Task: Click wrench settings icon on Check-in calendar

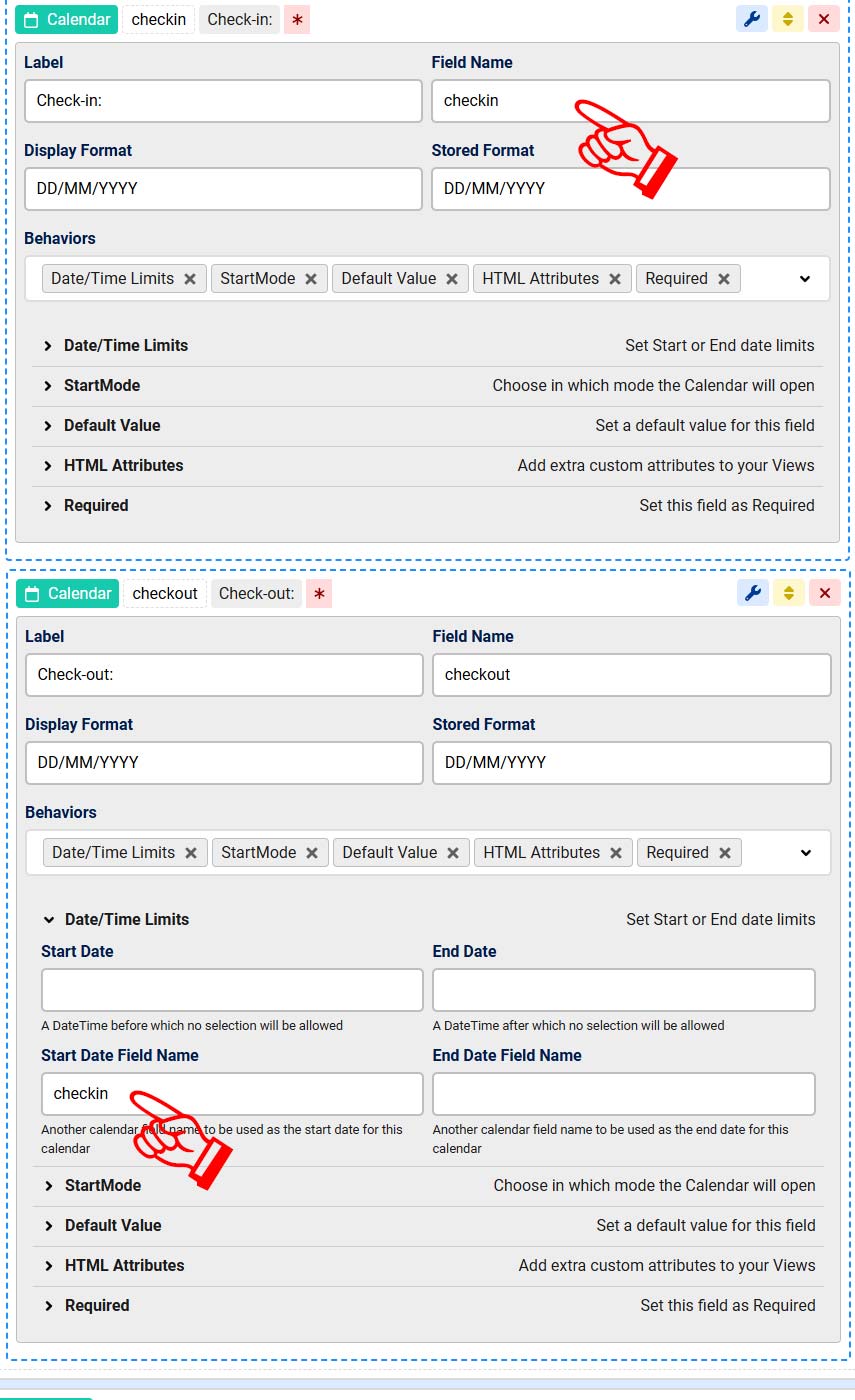Action: [752, 19]
